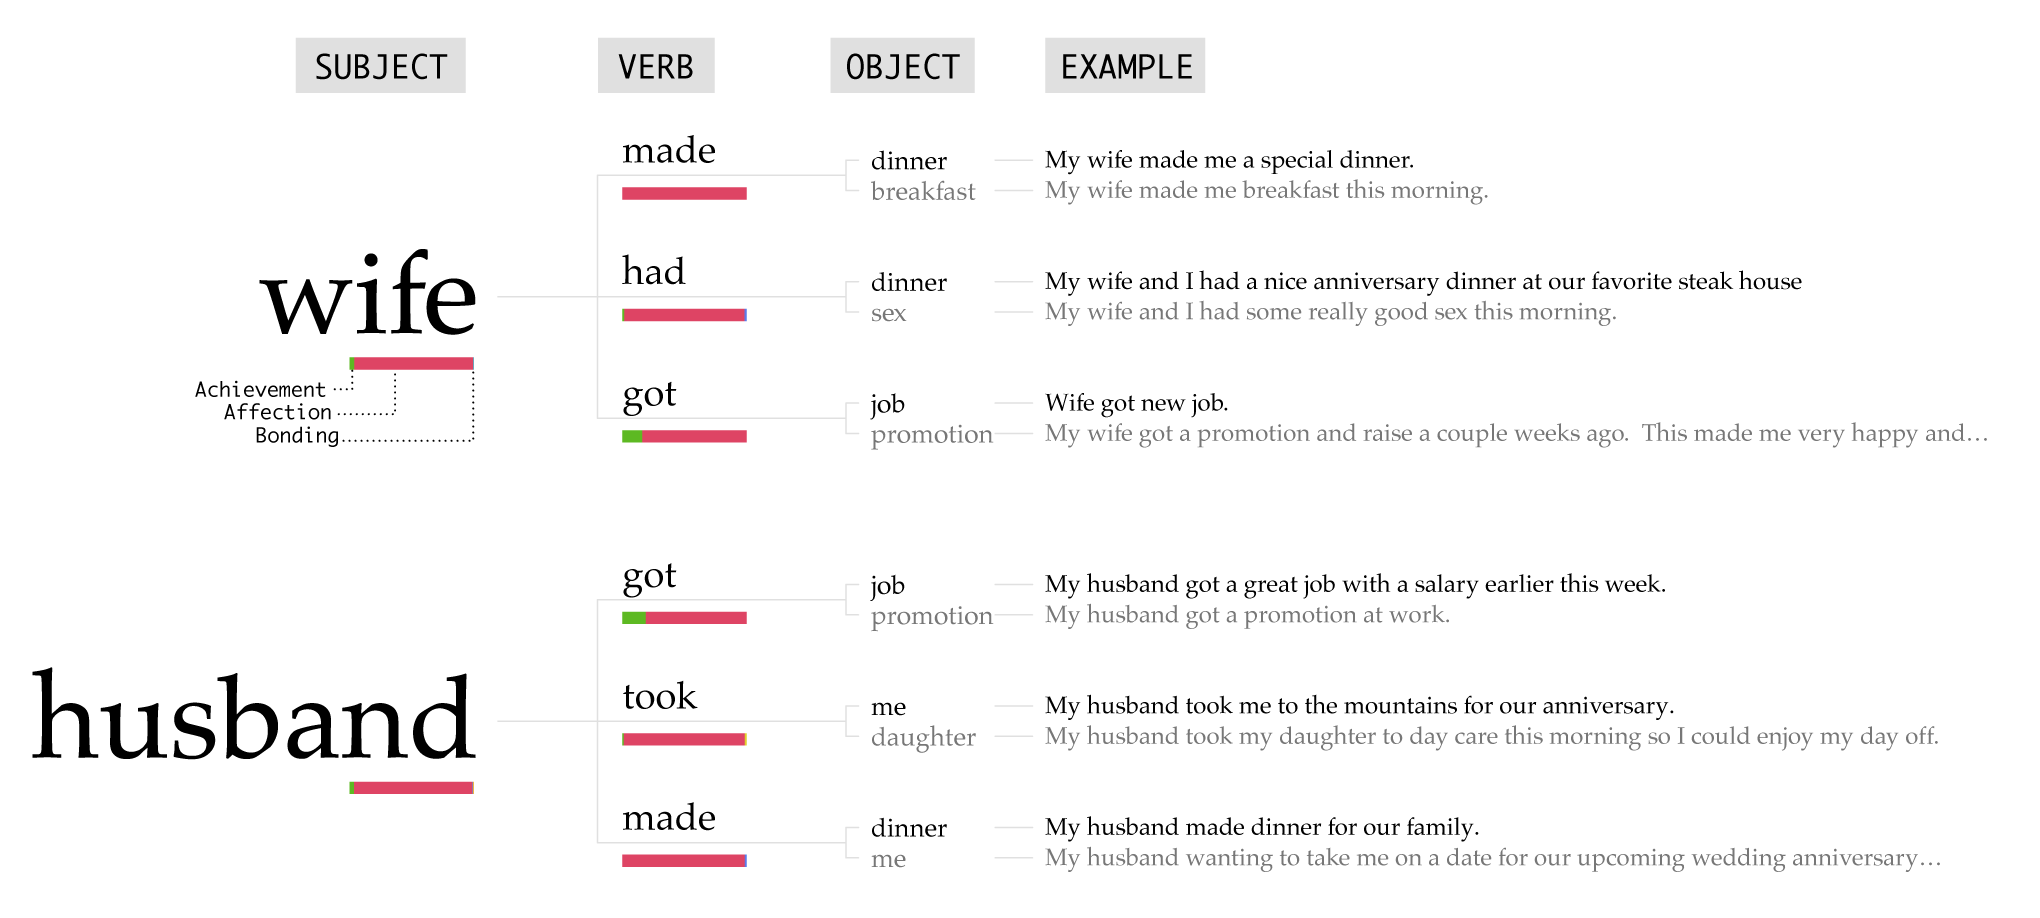The width and height of the screenshot is (2040, 918).
Task: Click the bar under husband's 'made'
Action: point(684,861)
